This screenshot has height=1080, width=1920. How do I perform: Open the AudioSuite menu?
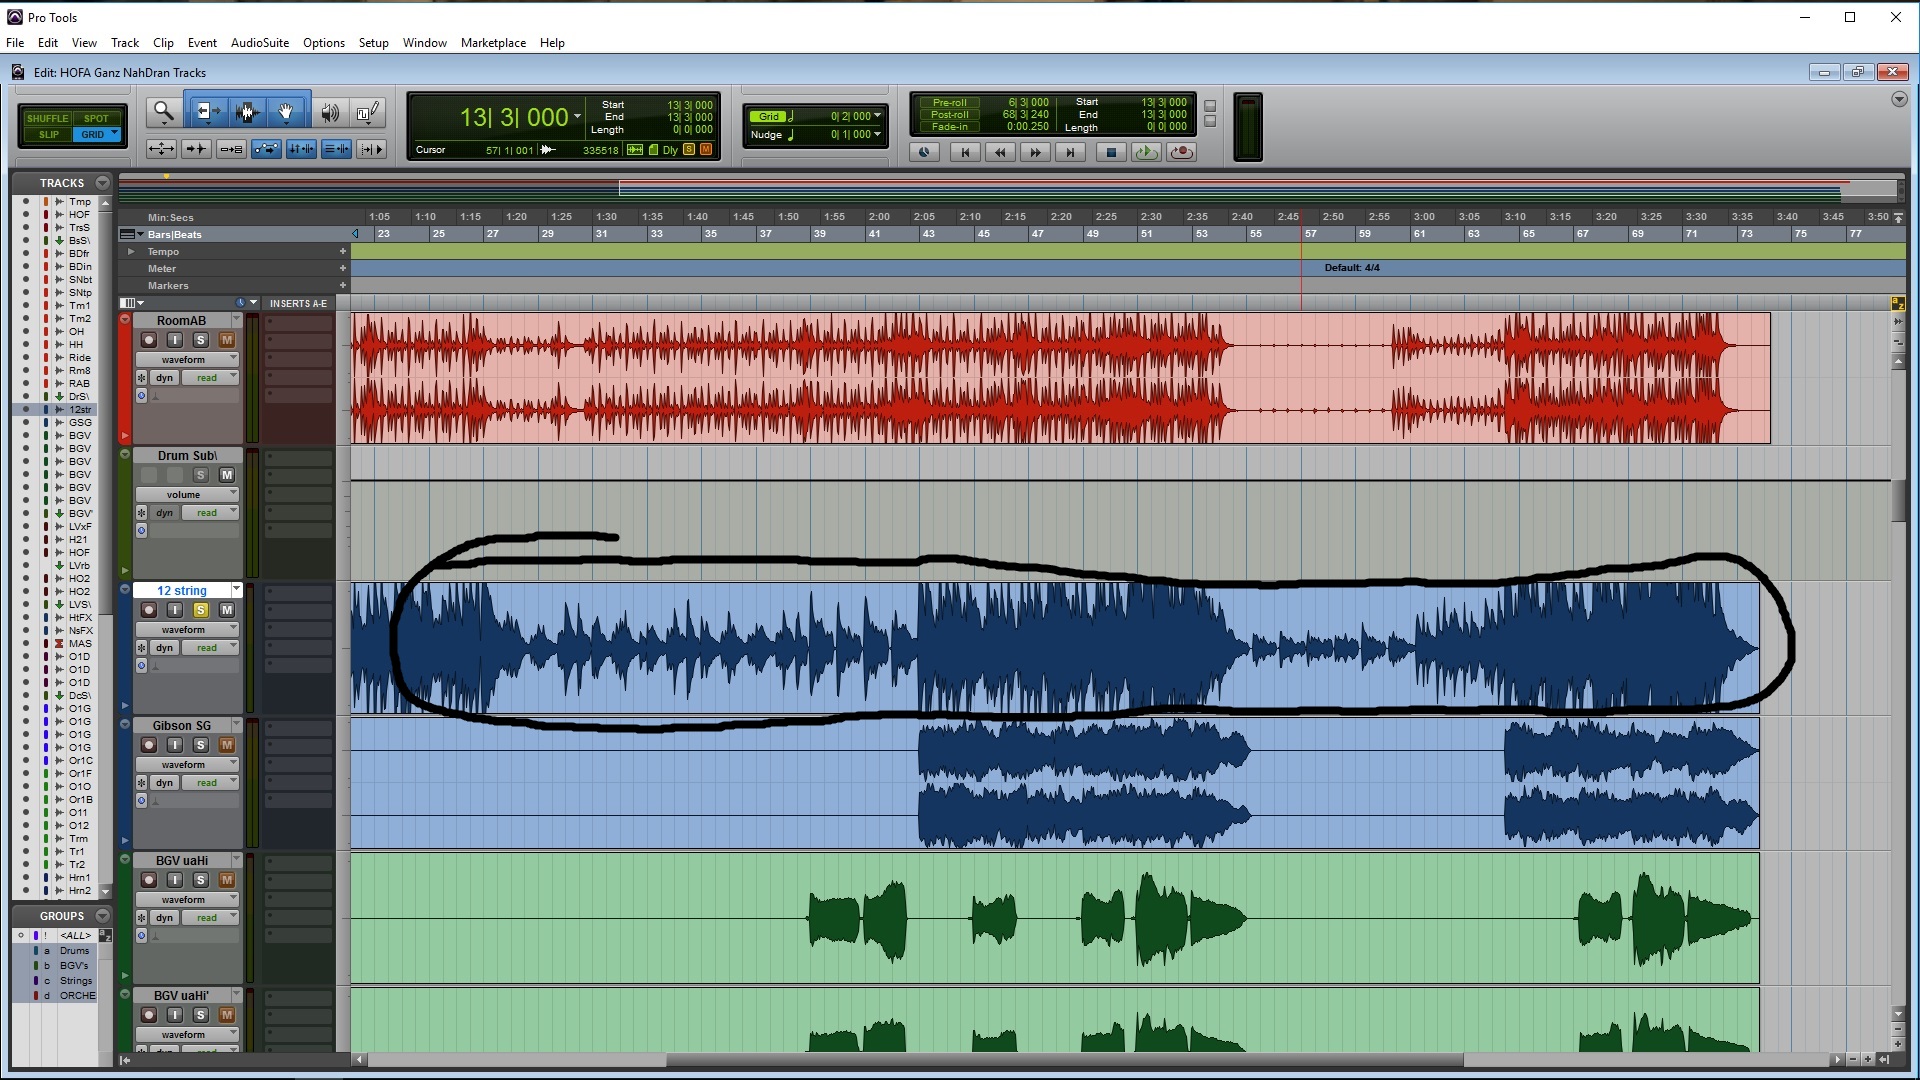[259, 43]
